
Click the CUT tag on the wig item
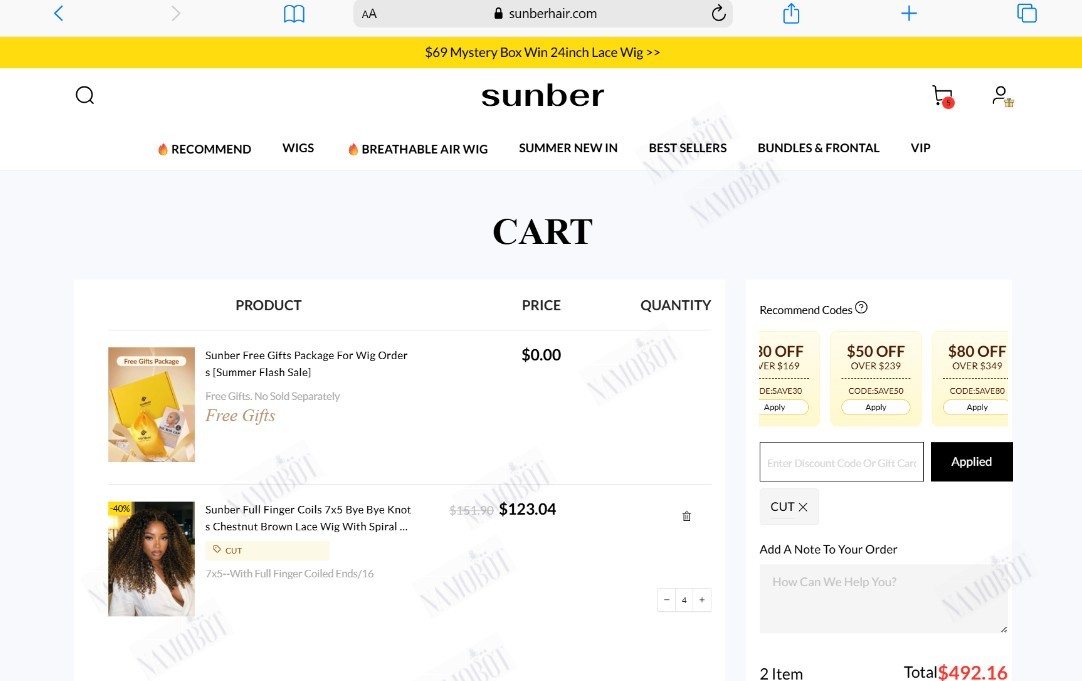point(267,551)
